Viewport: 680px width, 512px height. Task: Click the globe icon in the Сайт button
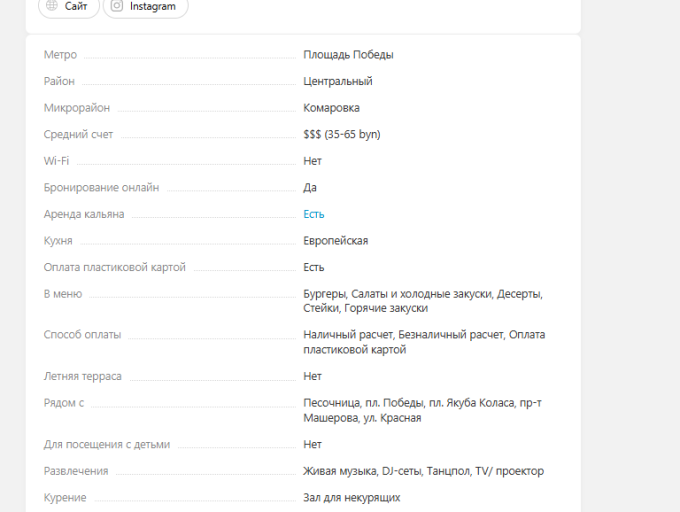[x=52, y=6]
